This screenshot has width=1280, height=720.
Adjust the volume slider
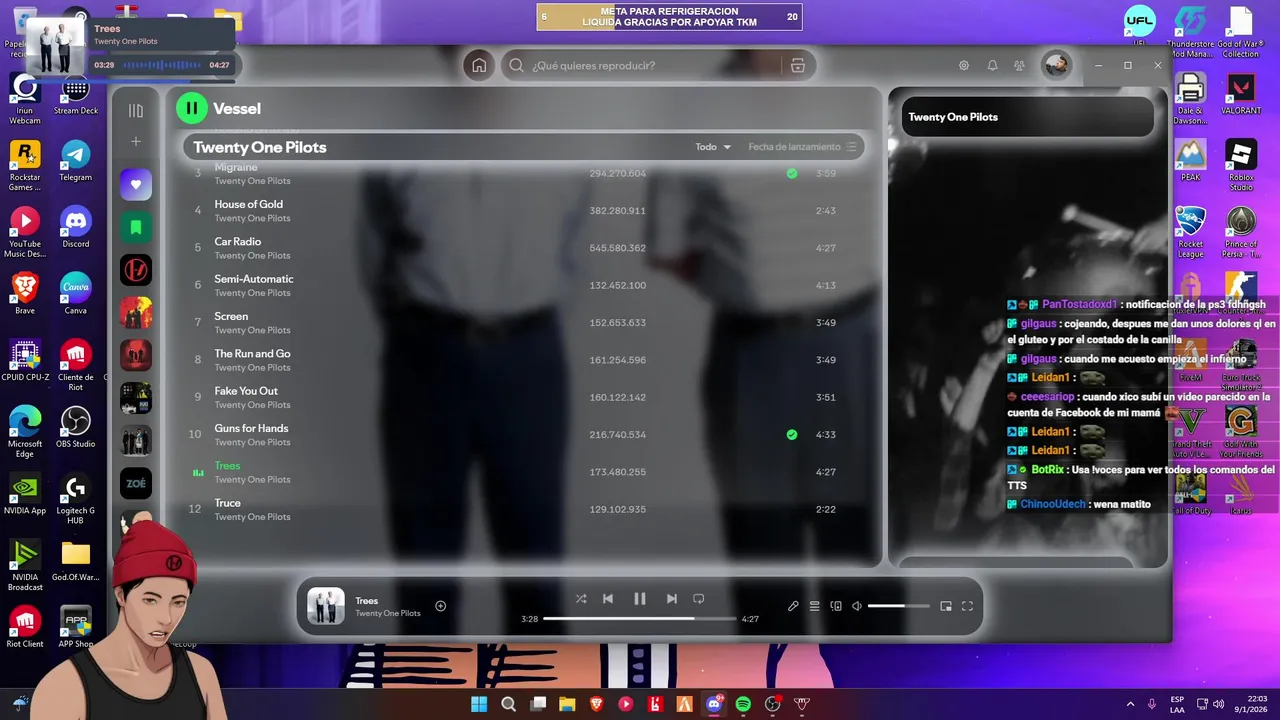pos(899,606)
